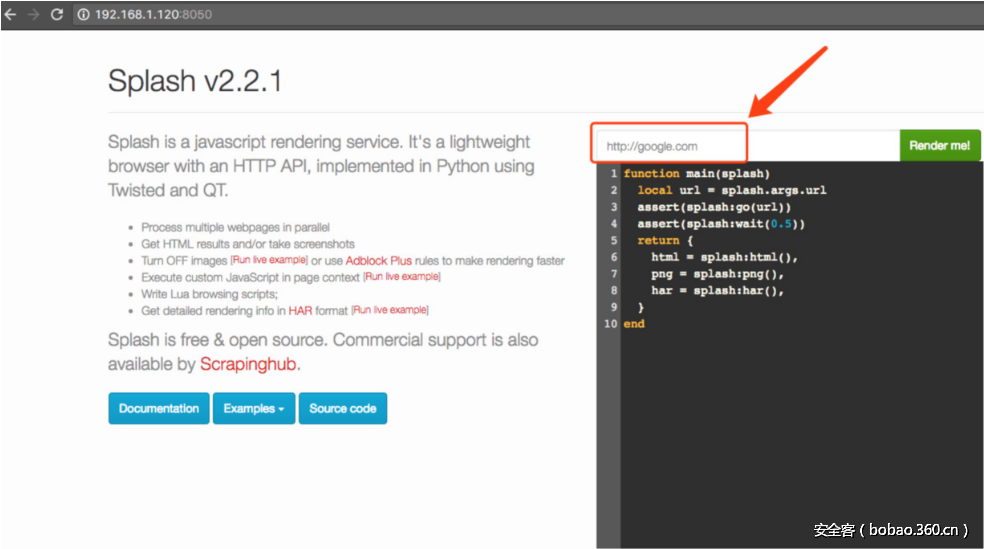Viewport: 984px width, 549px height.
Task: Click the site info icon in address bar
Action: tap(84, 15)
